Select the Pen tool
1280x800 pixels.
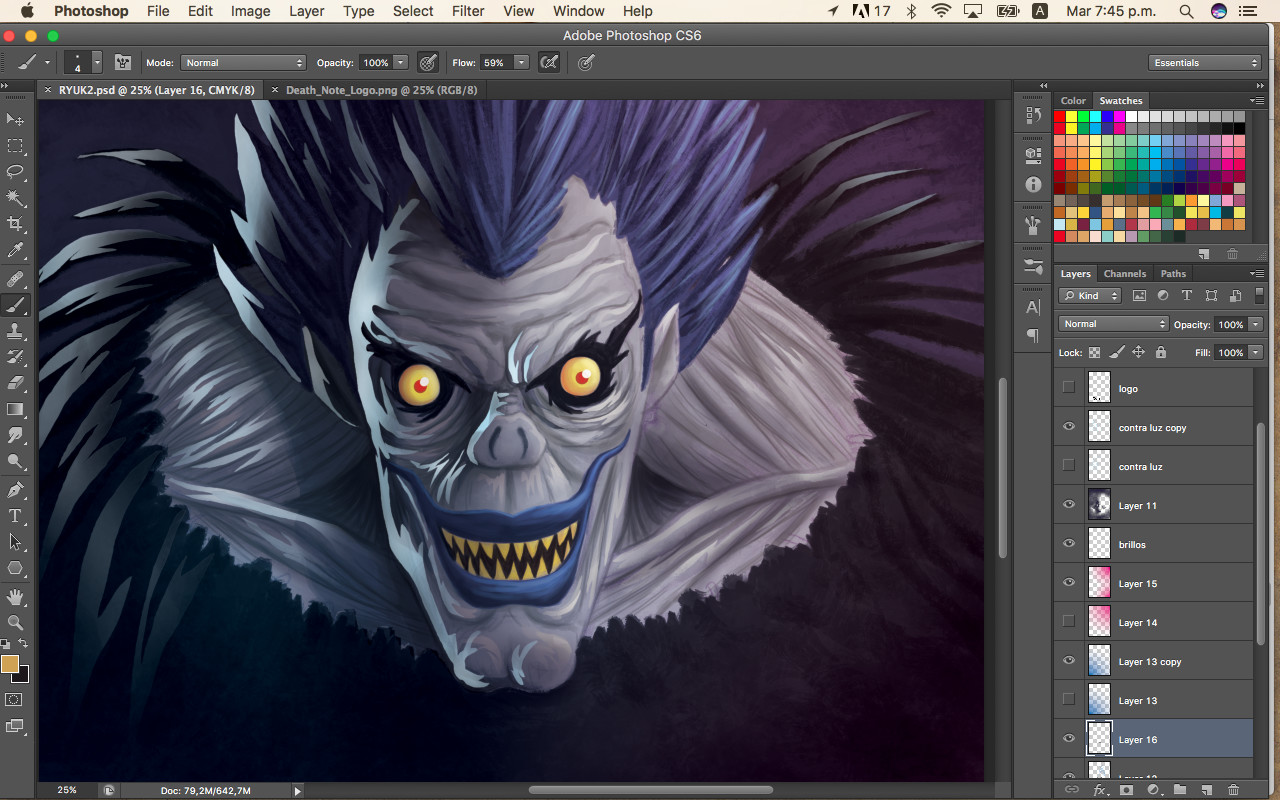[x=15, y=490]
